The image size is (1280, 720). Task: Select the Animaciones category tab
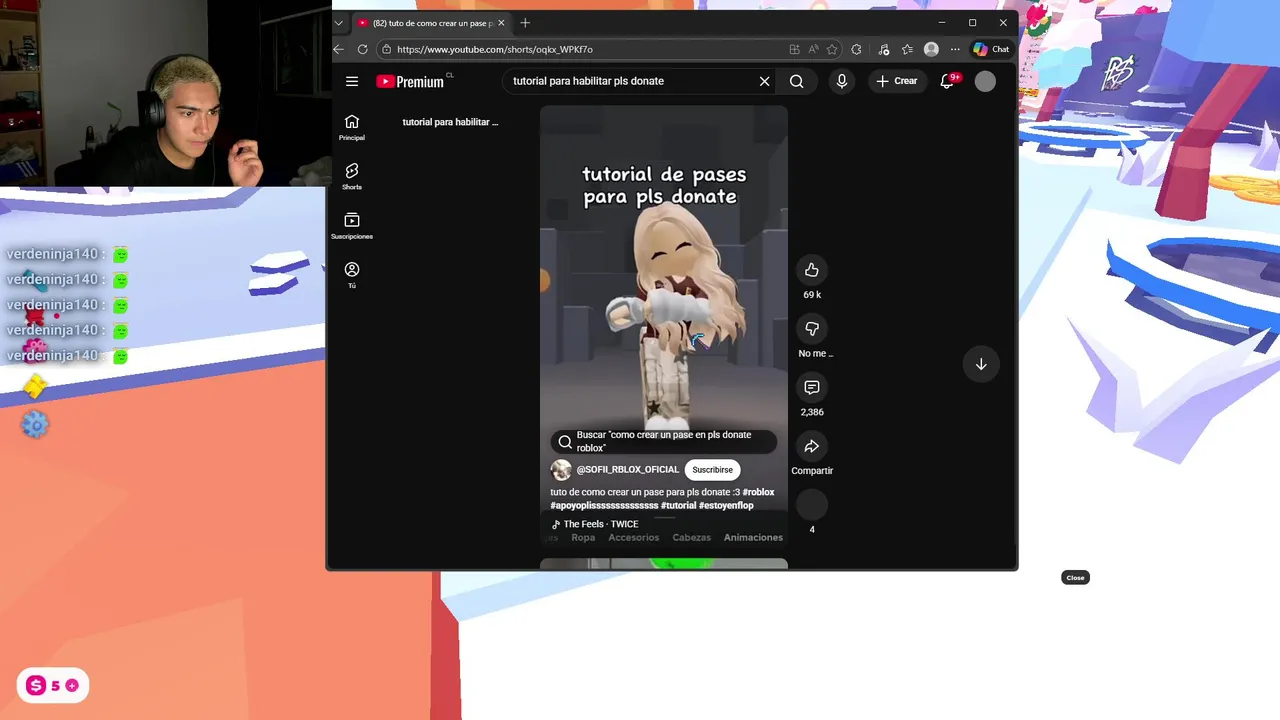[753, 538]
